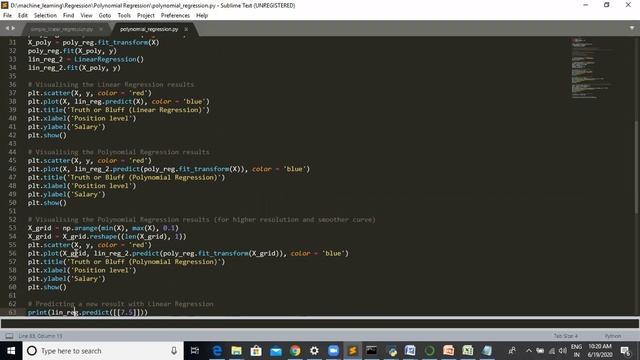The width and height of the screenshot is (640, 360).
Task: Open the notepad-style last taskbar app icon
Action: click(487, 351)
